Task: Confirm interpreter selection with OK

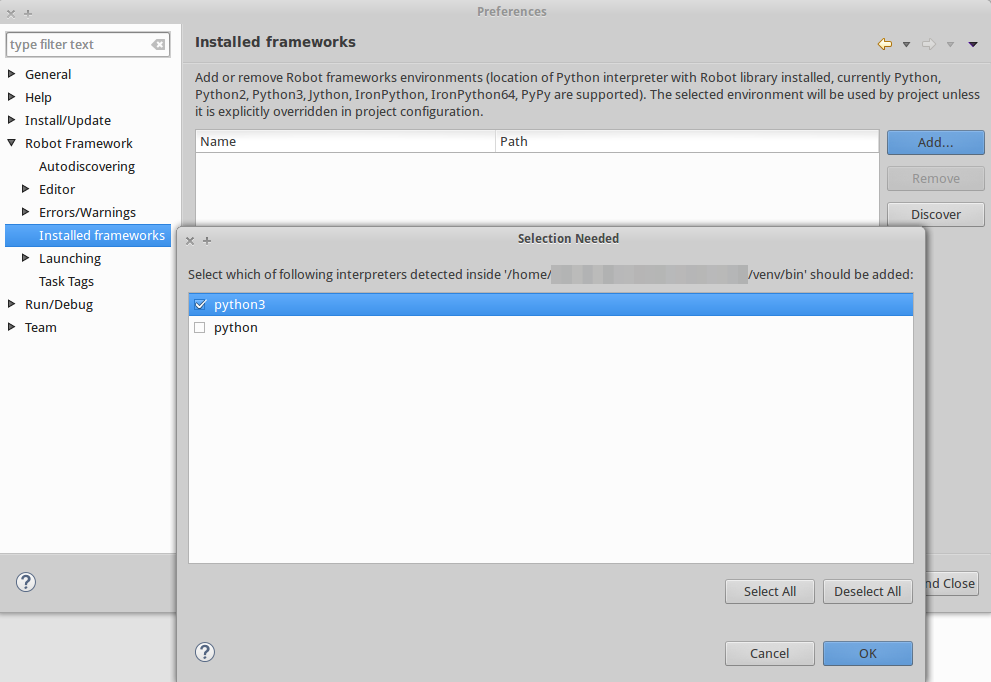Action: (867, 653)
